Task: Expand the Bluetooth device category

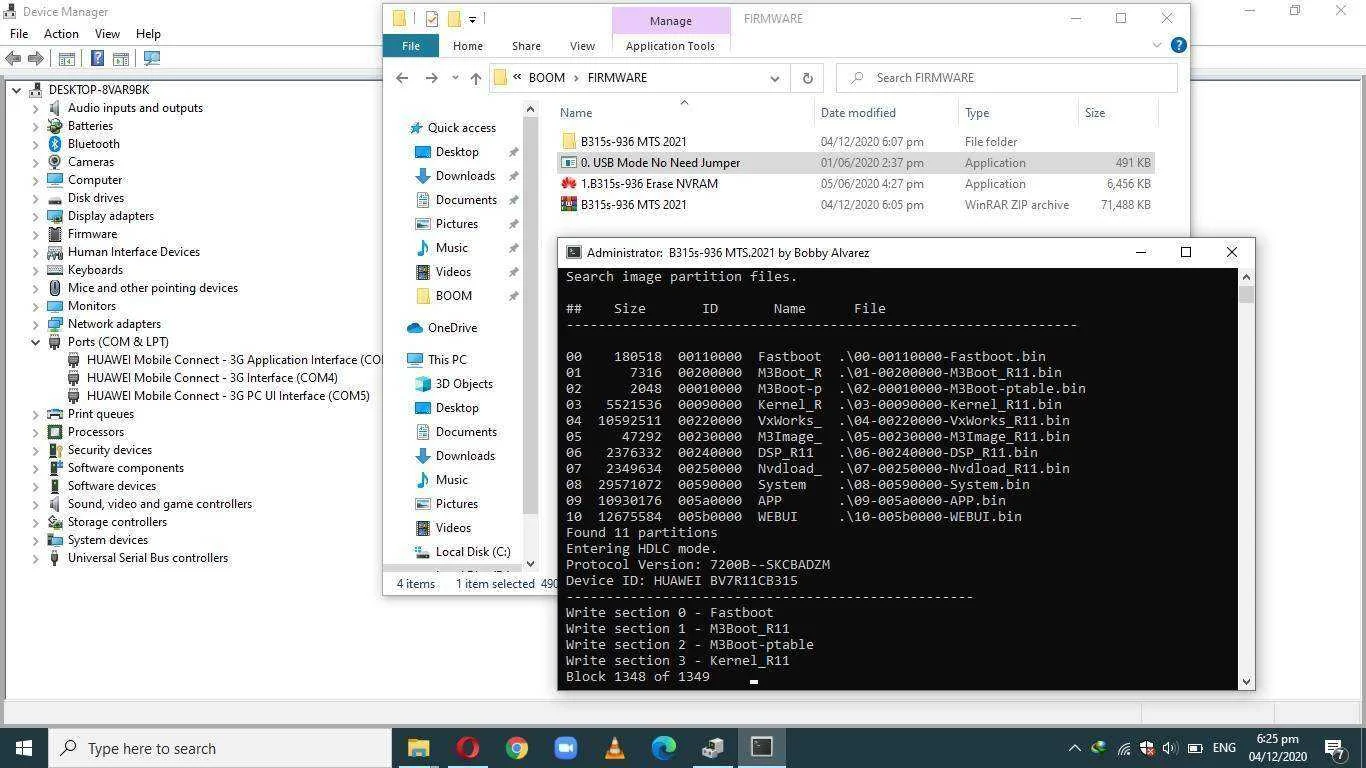Action: (35, 144)
